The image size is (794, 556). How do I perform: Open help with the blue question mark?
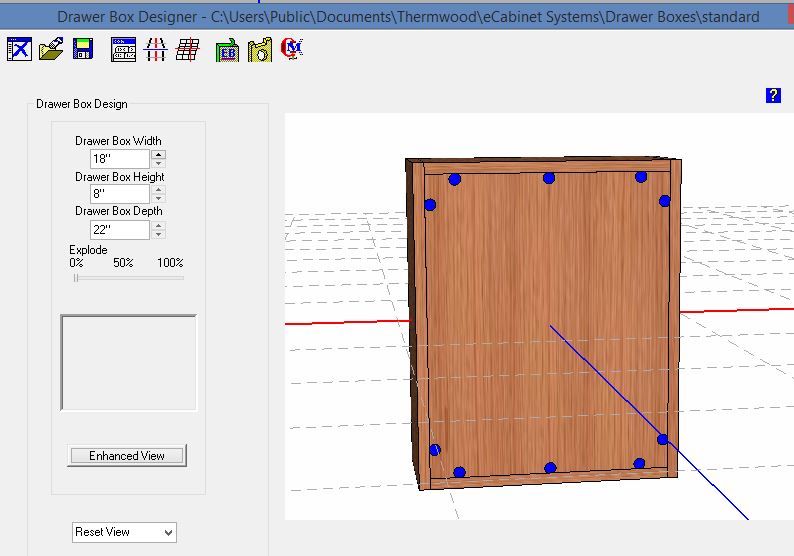coord(772,95)
